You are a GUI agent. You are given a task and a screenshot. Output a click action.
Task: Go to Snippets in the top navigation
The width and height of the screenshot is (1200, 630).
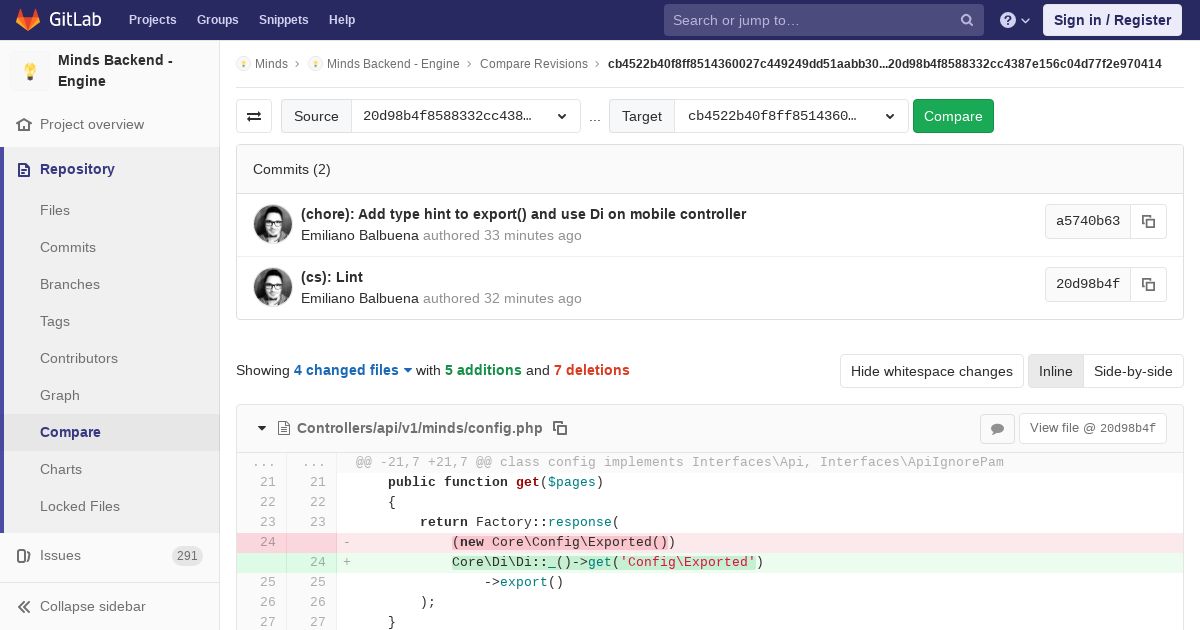point(283,20)
